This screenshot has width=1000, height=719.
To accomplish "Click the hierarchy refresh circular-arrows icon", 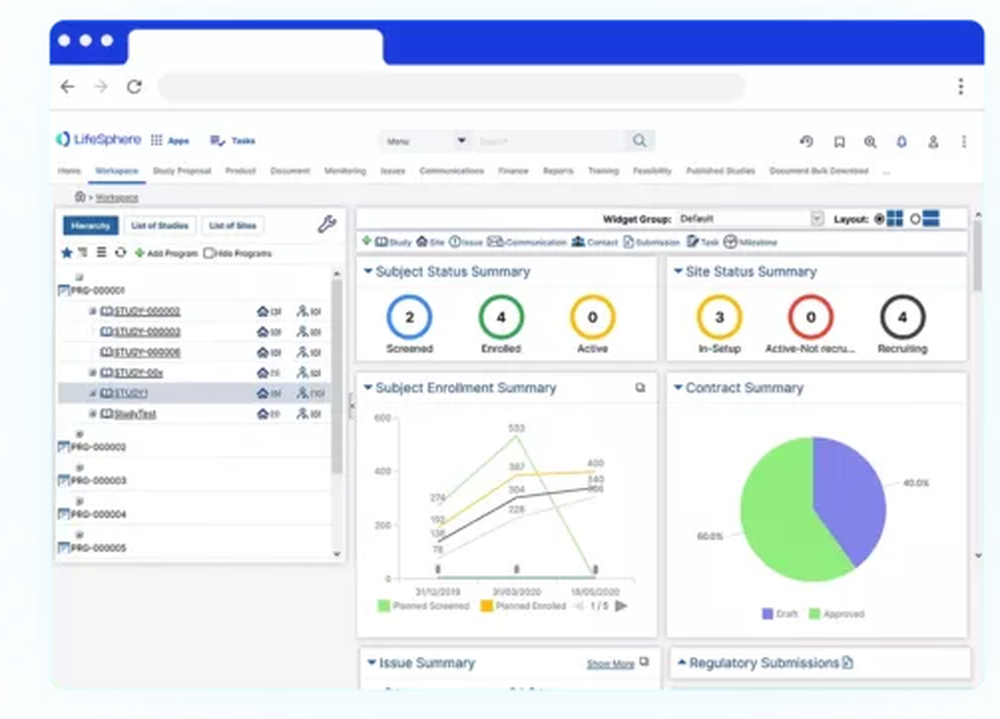I will click(x=121, y=253).
